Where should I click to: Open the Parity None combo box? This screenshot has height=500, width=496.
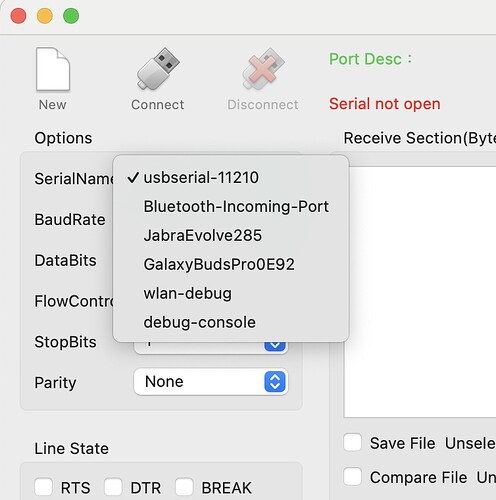click(211, 382)
